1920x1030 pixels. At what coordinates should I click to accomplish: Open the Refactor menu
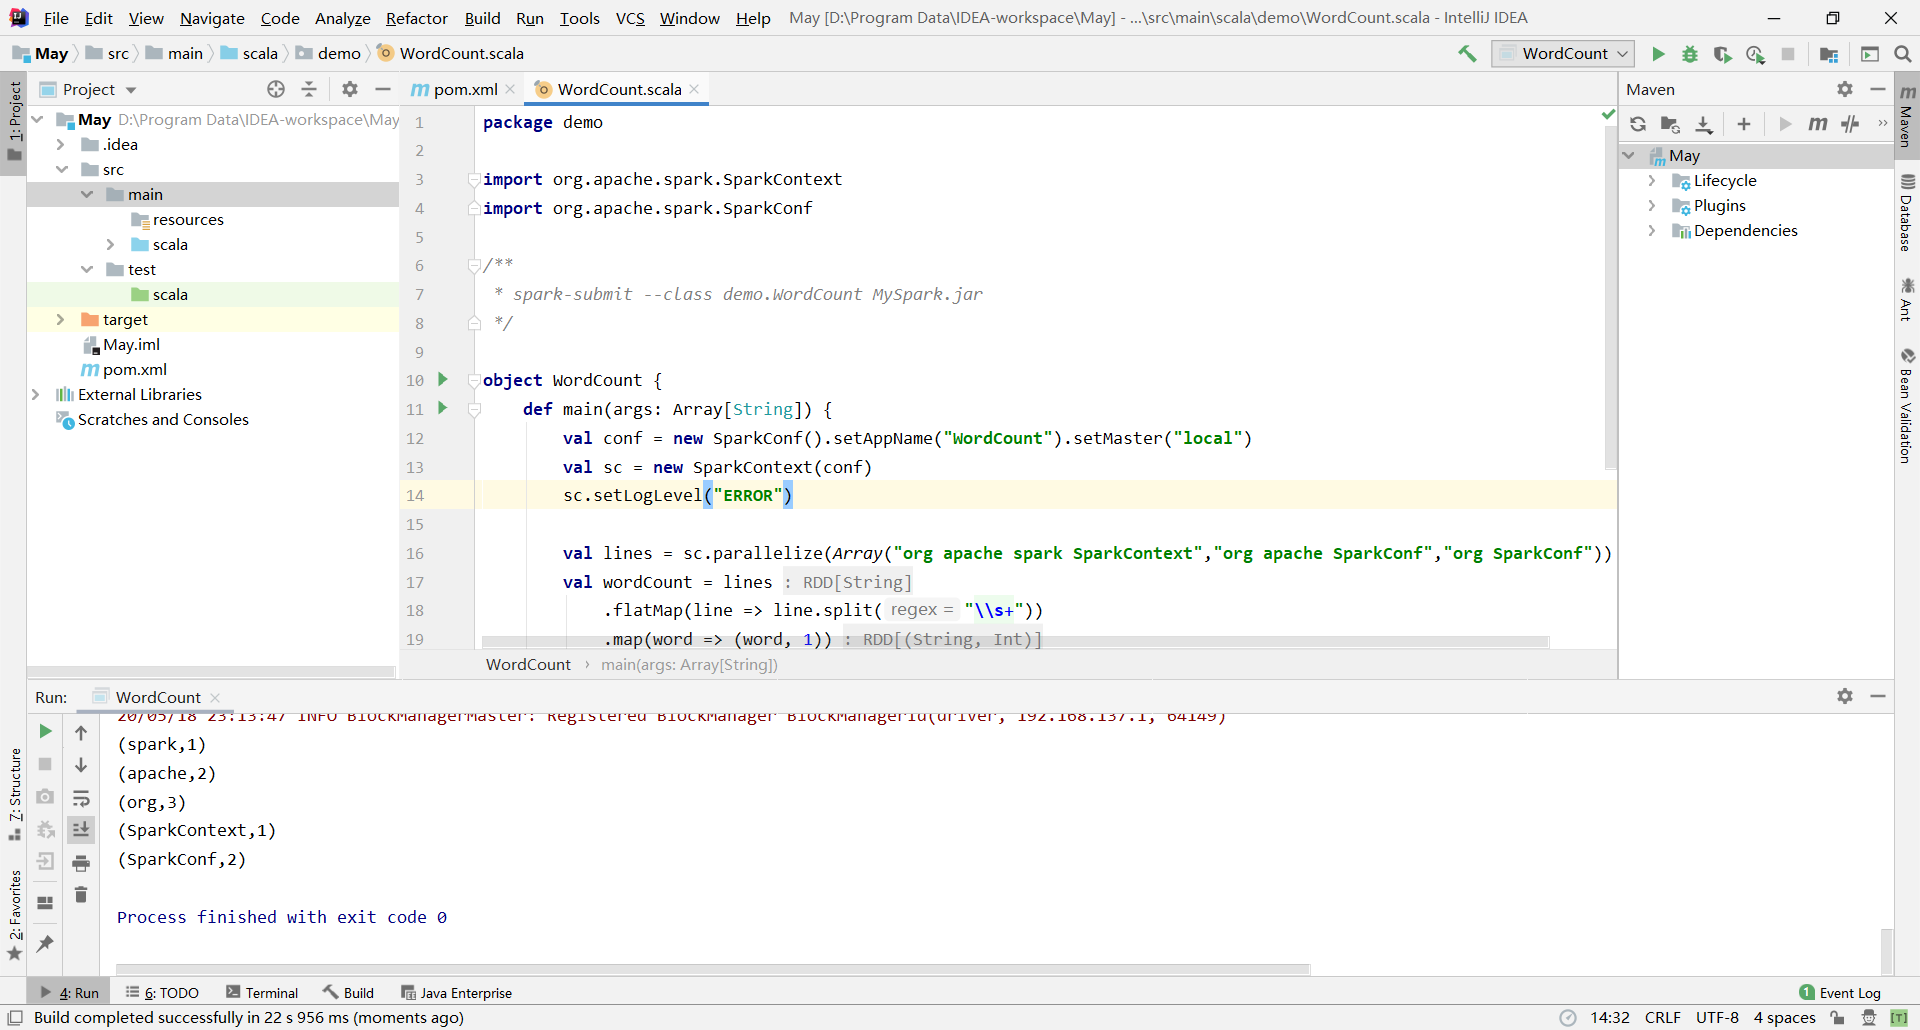416,18
